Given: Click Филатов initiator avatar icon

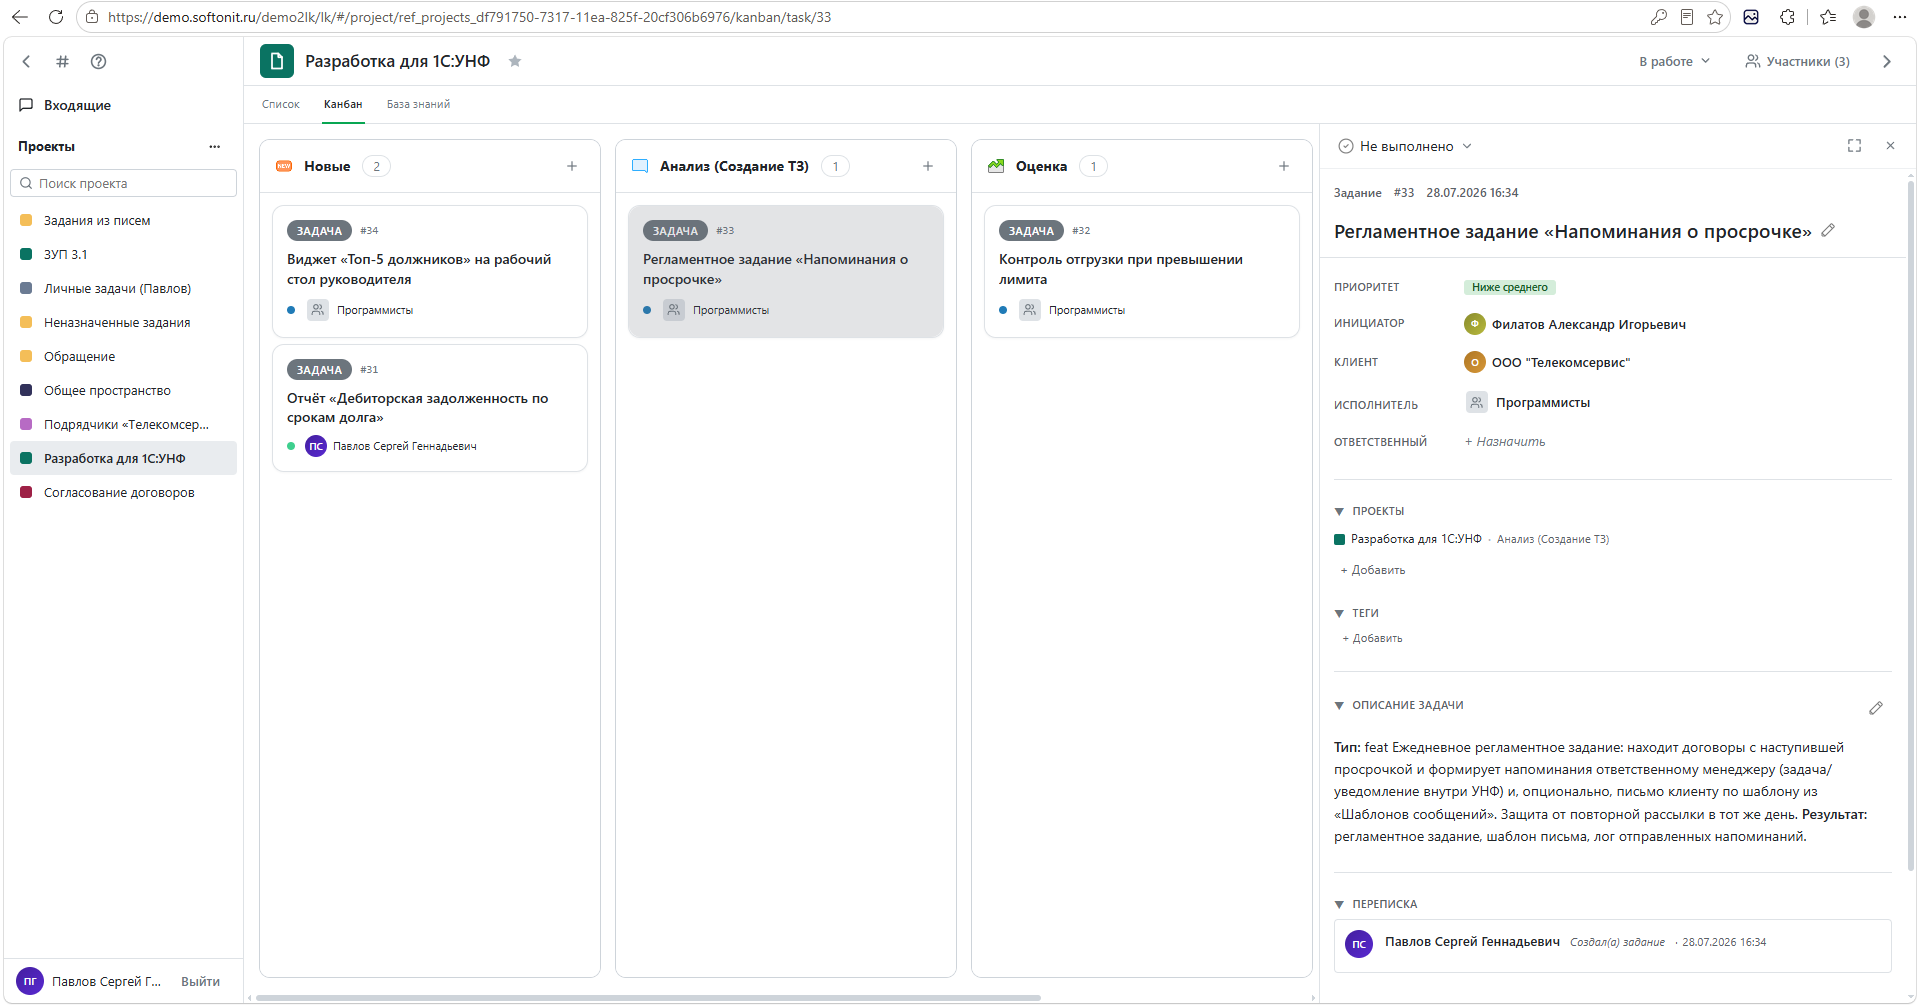Looking at the screenshot, I should [x=1474, y=324].
